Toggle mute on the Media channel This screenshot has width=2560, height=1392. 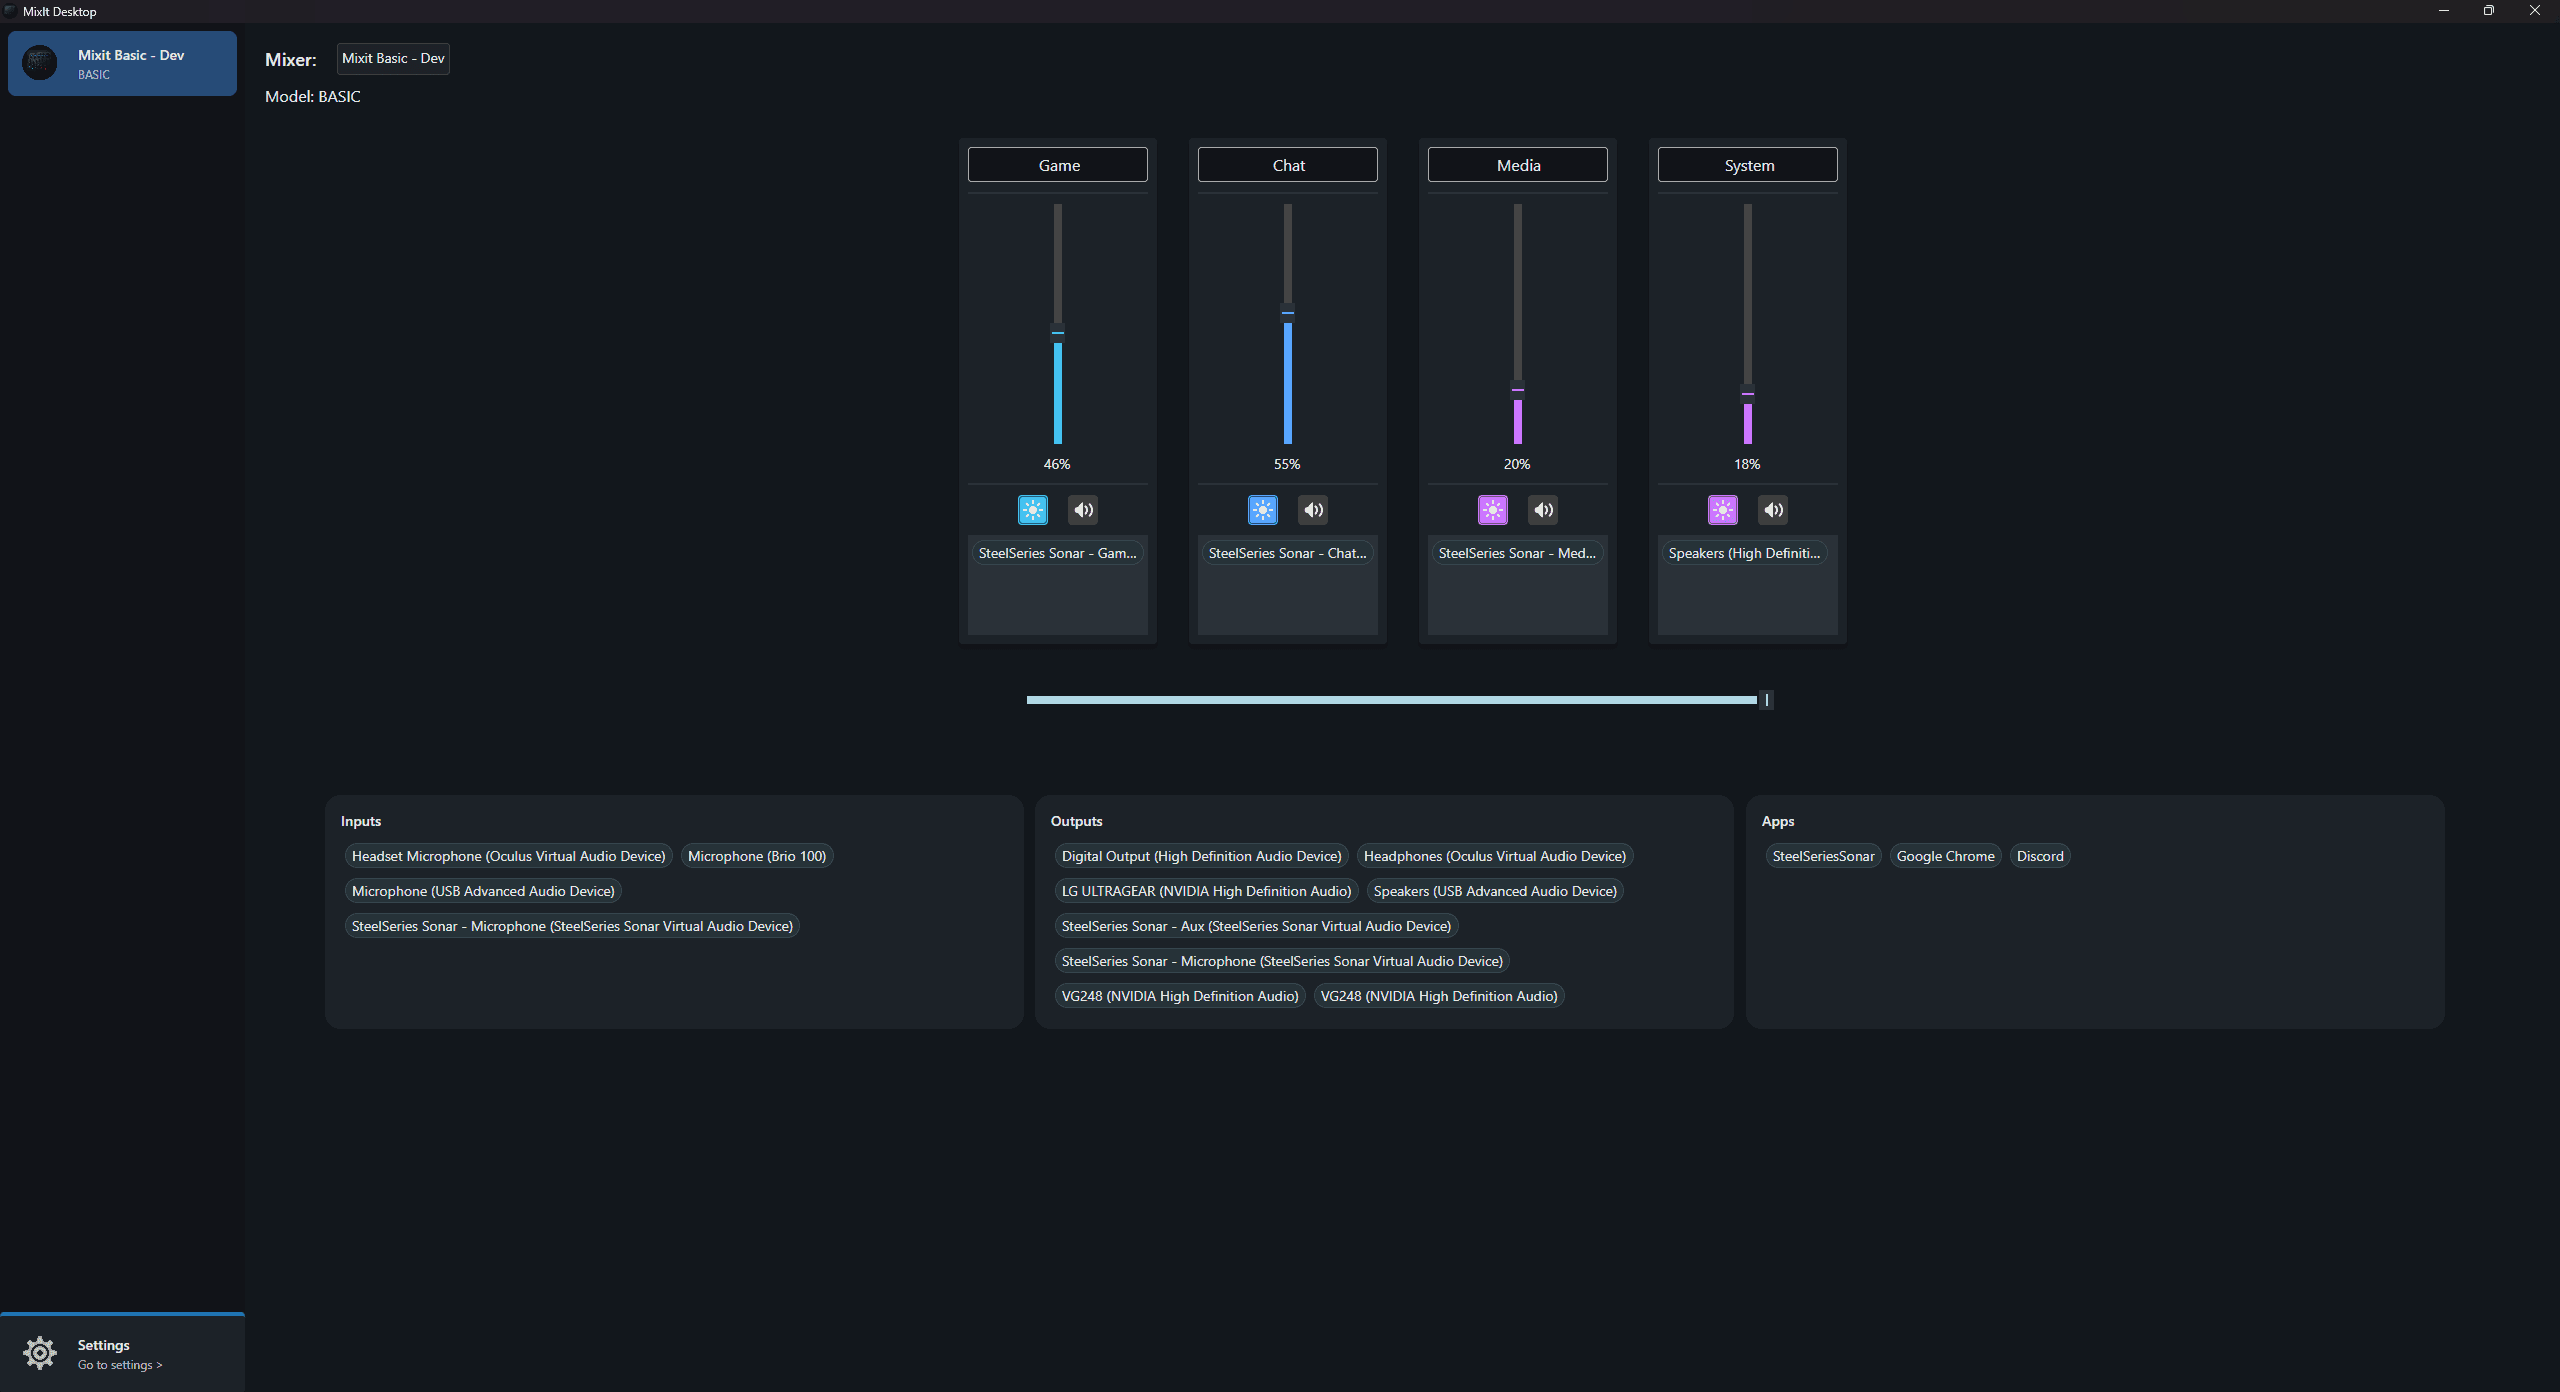tap(1543, 510)
